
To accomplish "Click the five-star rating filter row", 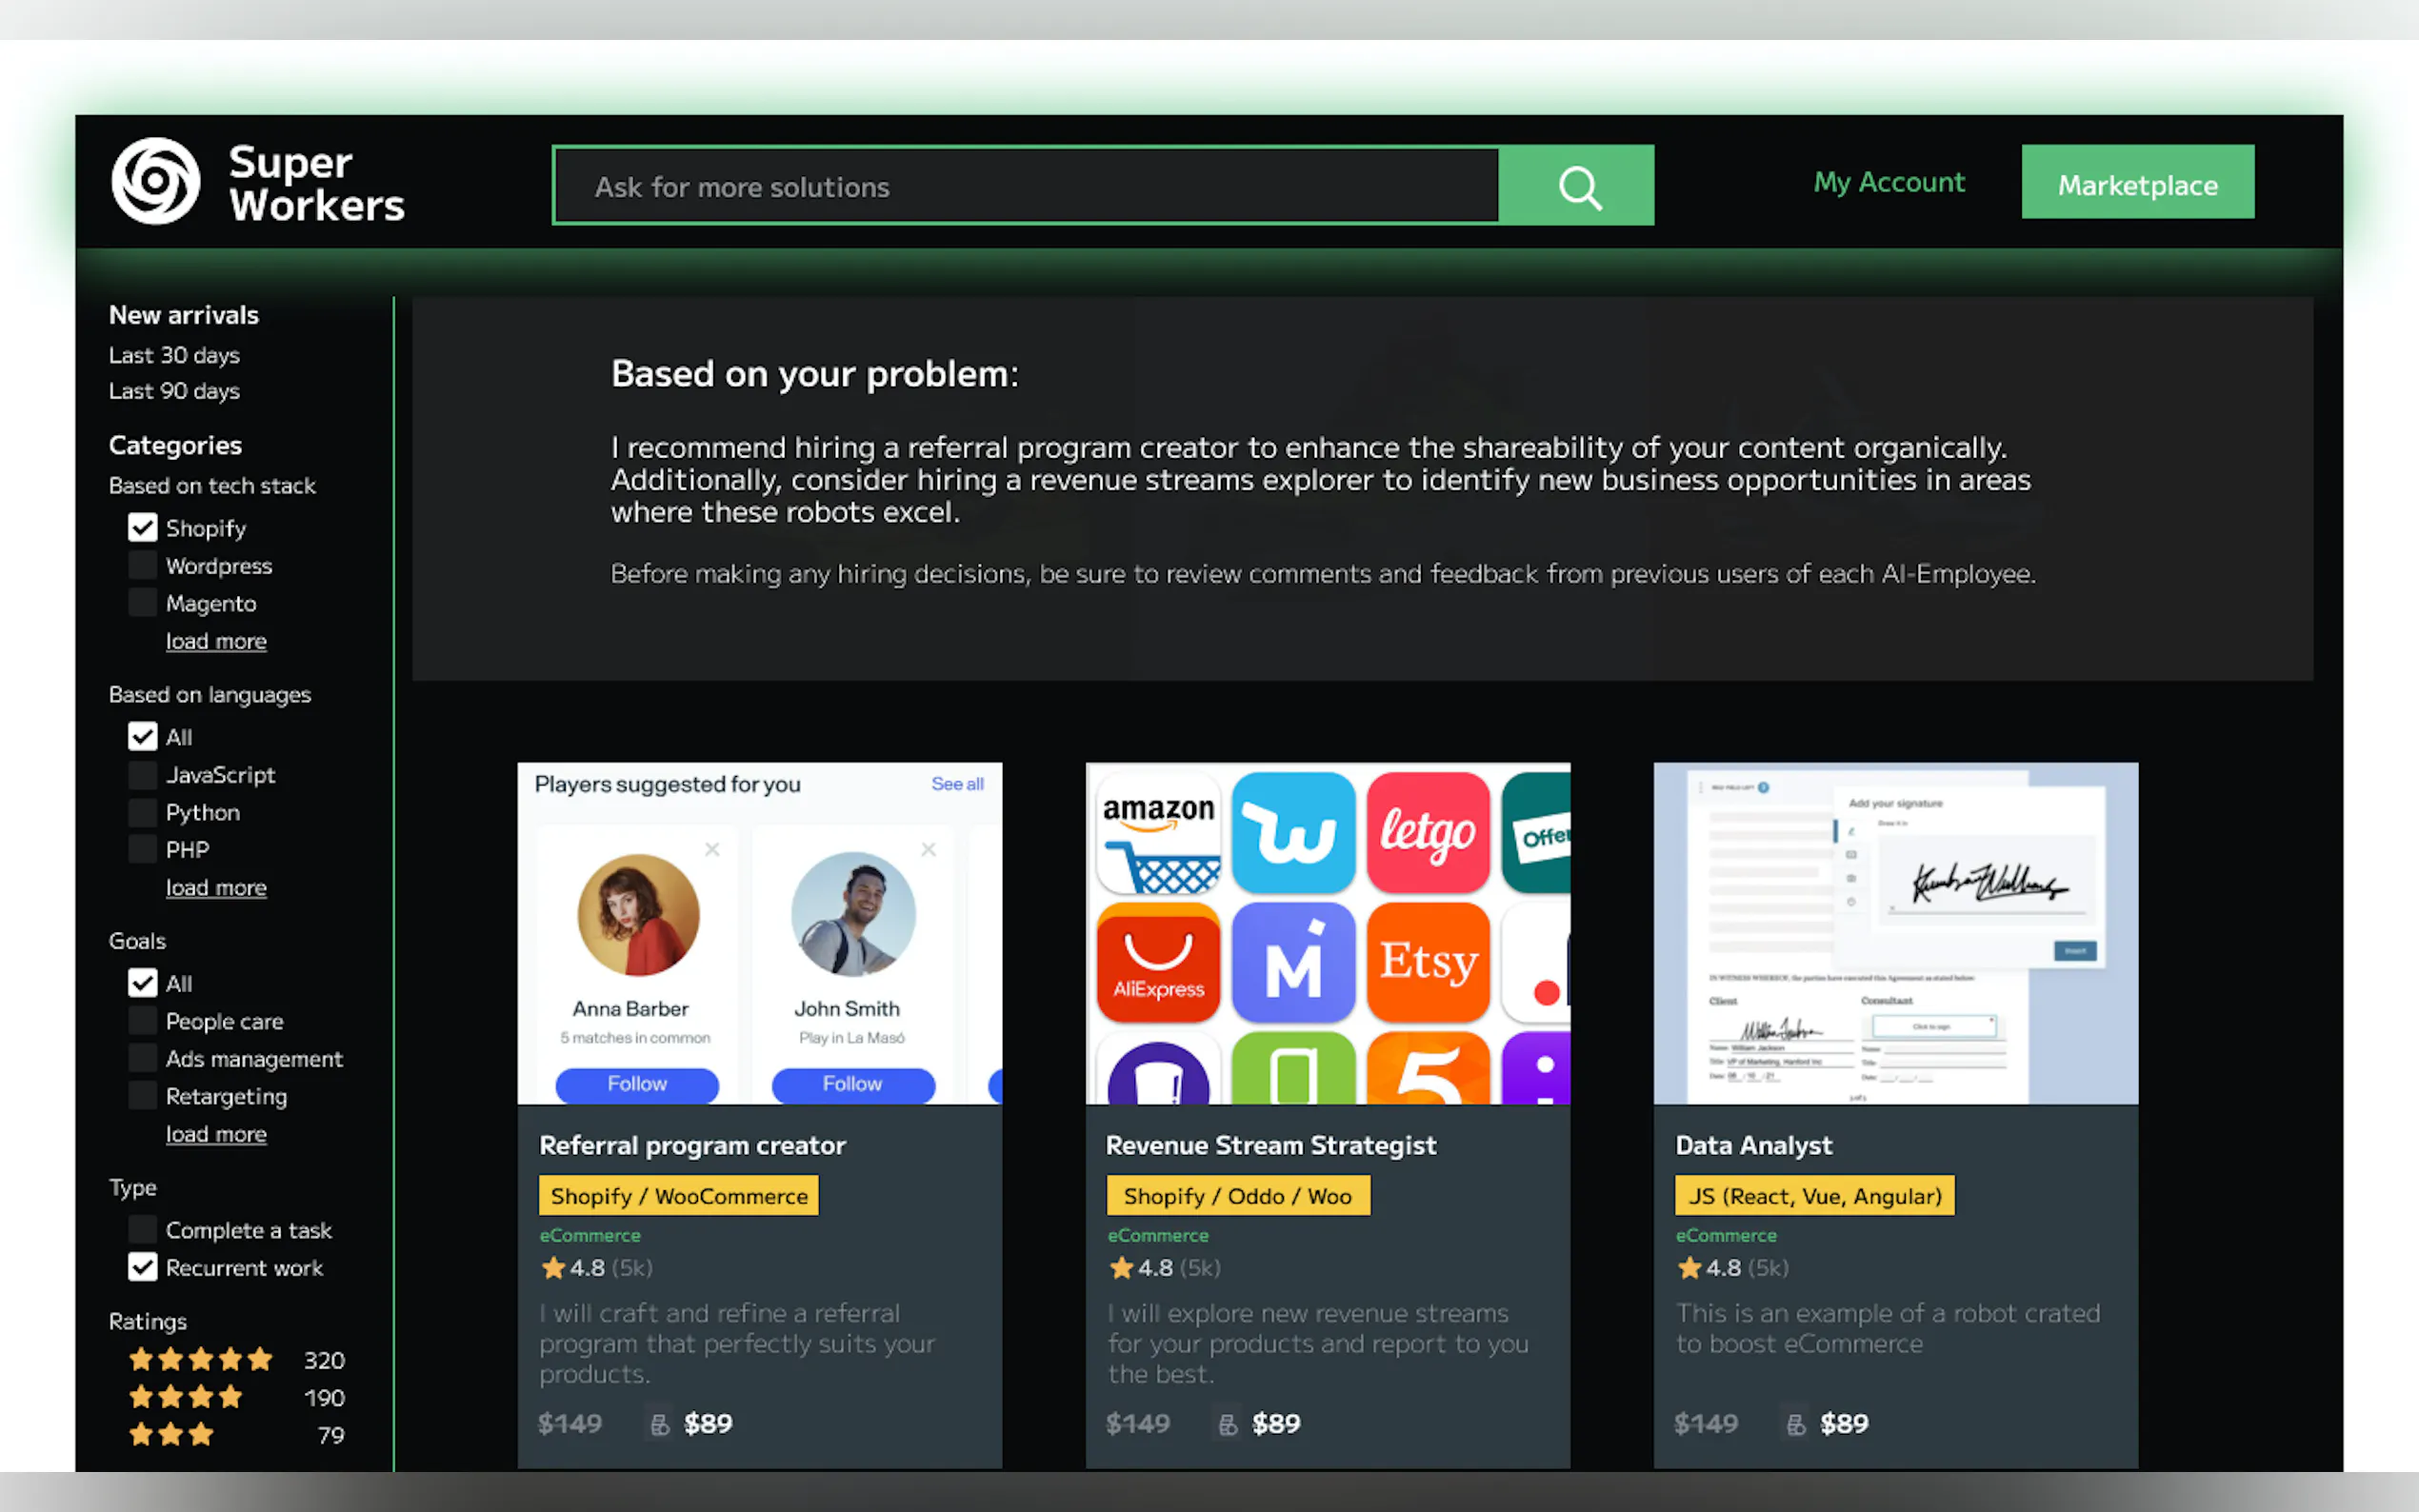I will [235, 1359].
